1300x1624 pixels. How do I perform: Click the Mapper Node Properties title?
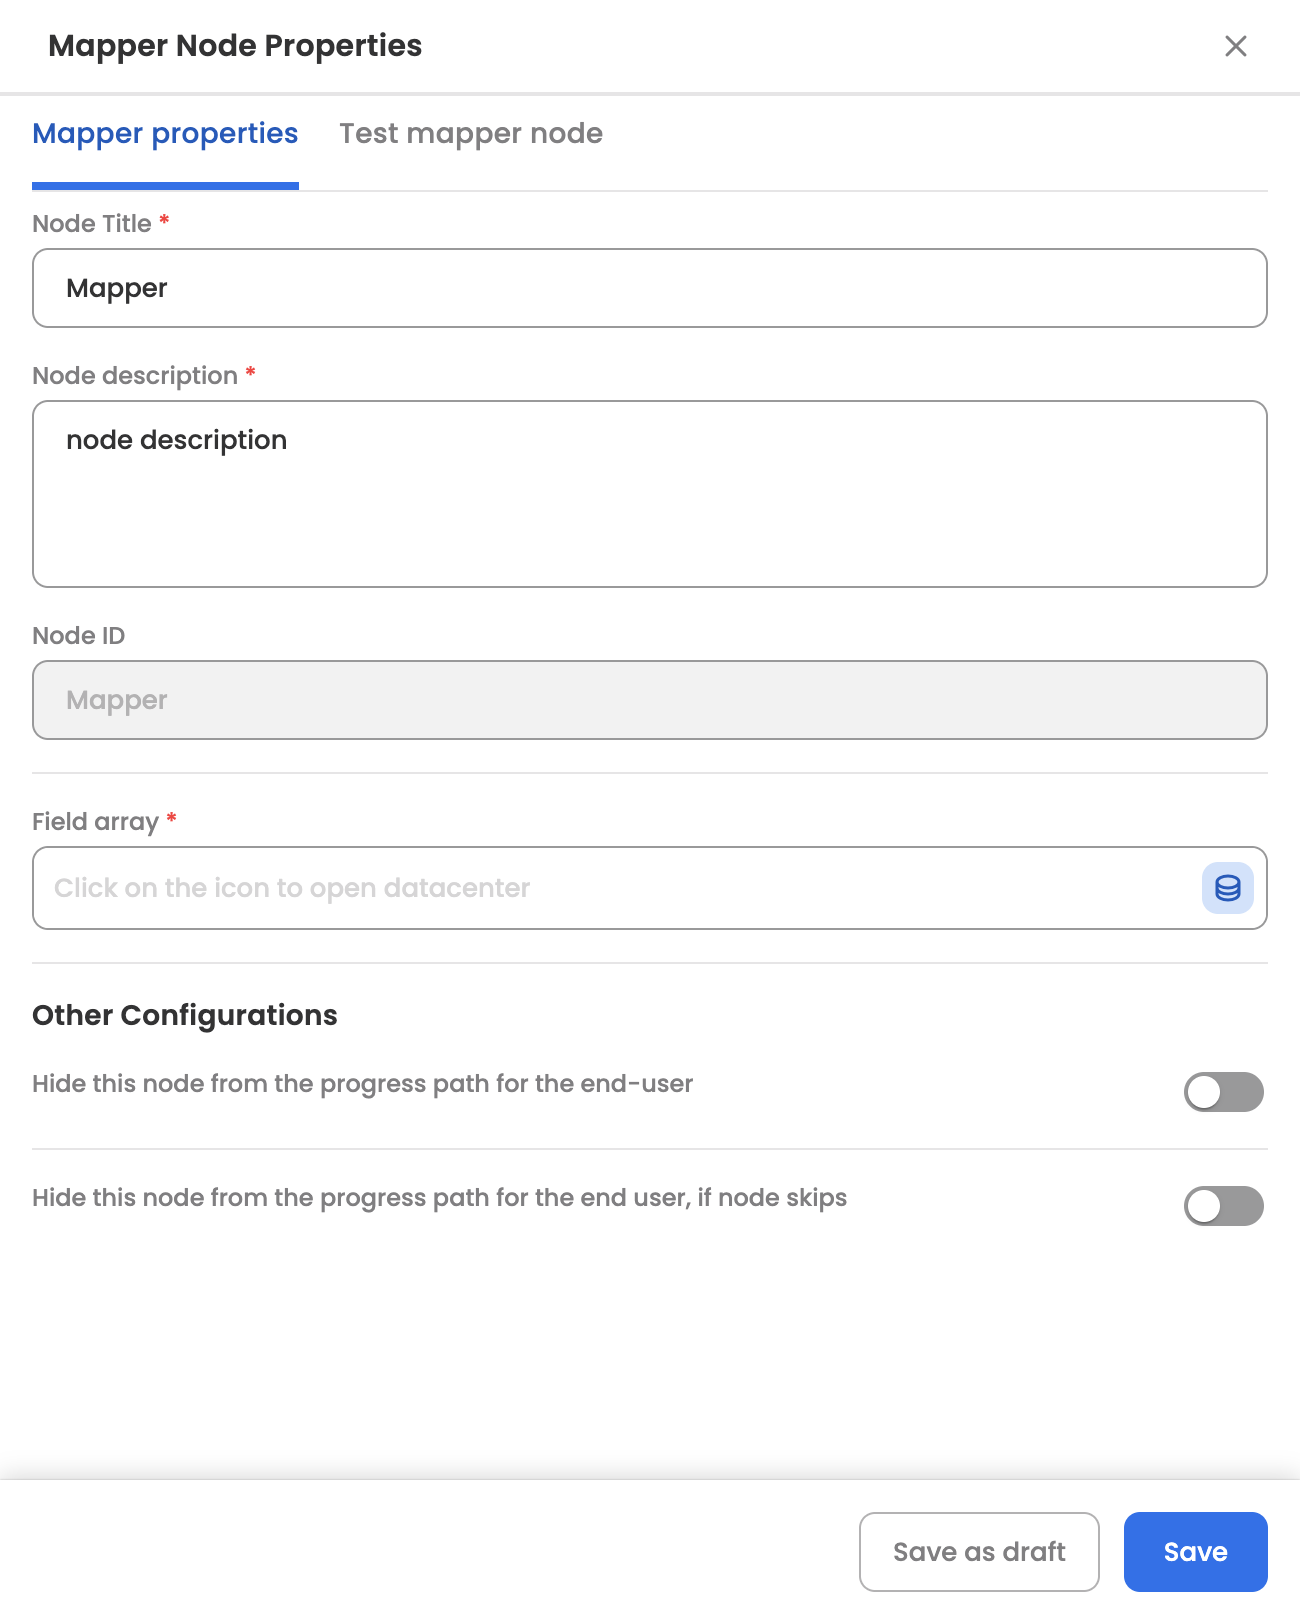[x=235, y=46]
